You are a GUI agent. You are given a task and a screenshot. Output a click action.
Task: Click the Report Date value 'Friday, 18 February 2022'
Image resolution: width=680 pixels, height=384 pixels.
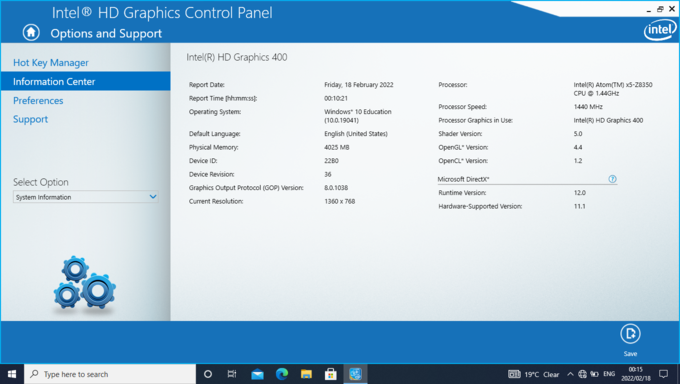coord(359,85)
